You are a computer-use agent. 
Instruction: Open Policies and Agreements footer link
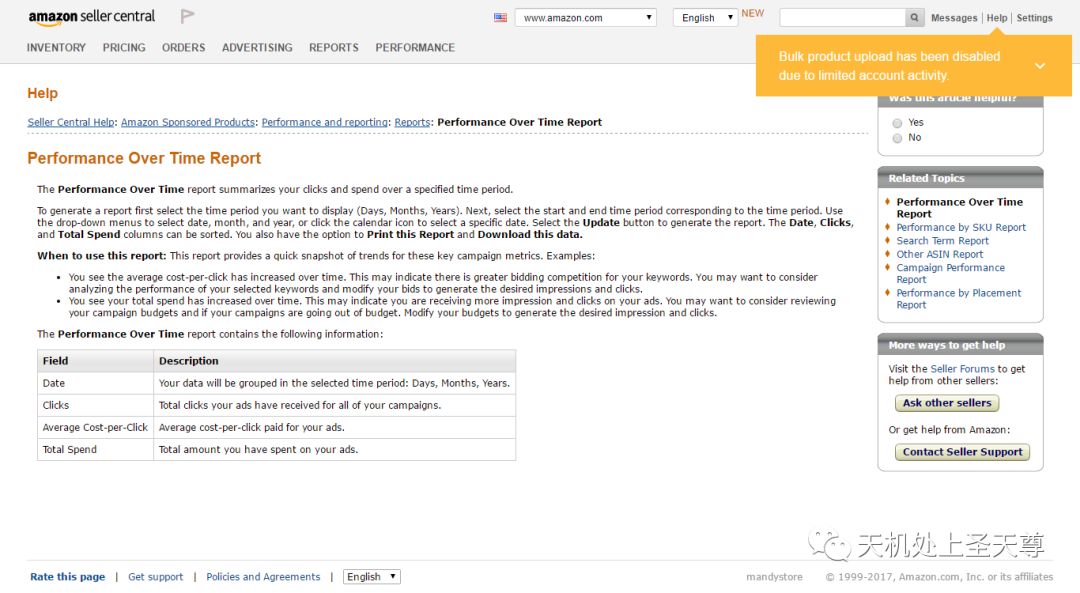tap(263, 576)
